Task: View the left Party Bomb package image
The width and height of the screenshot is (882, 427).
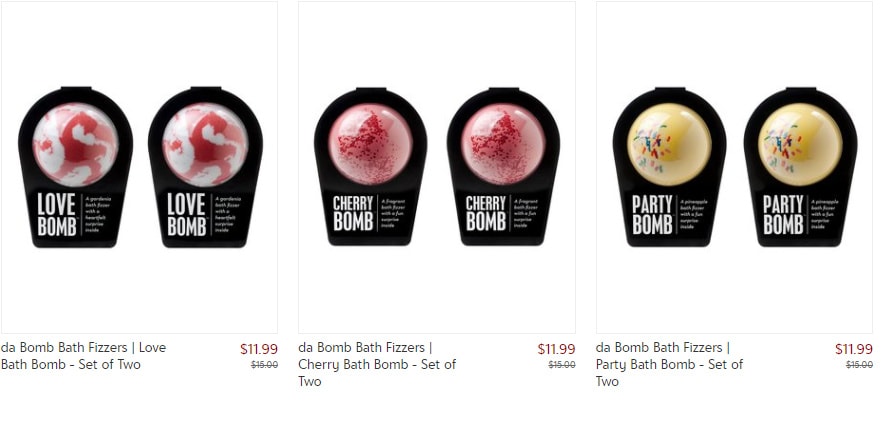Action: [x=669, y=167]
